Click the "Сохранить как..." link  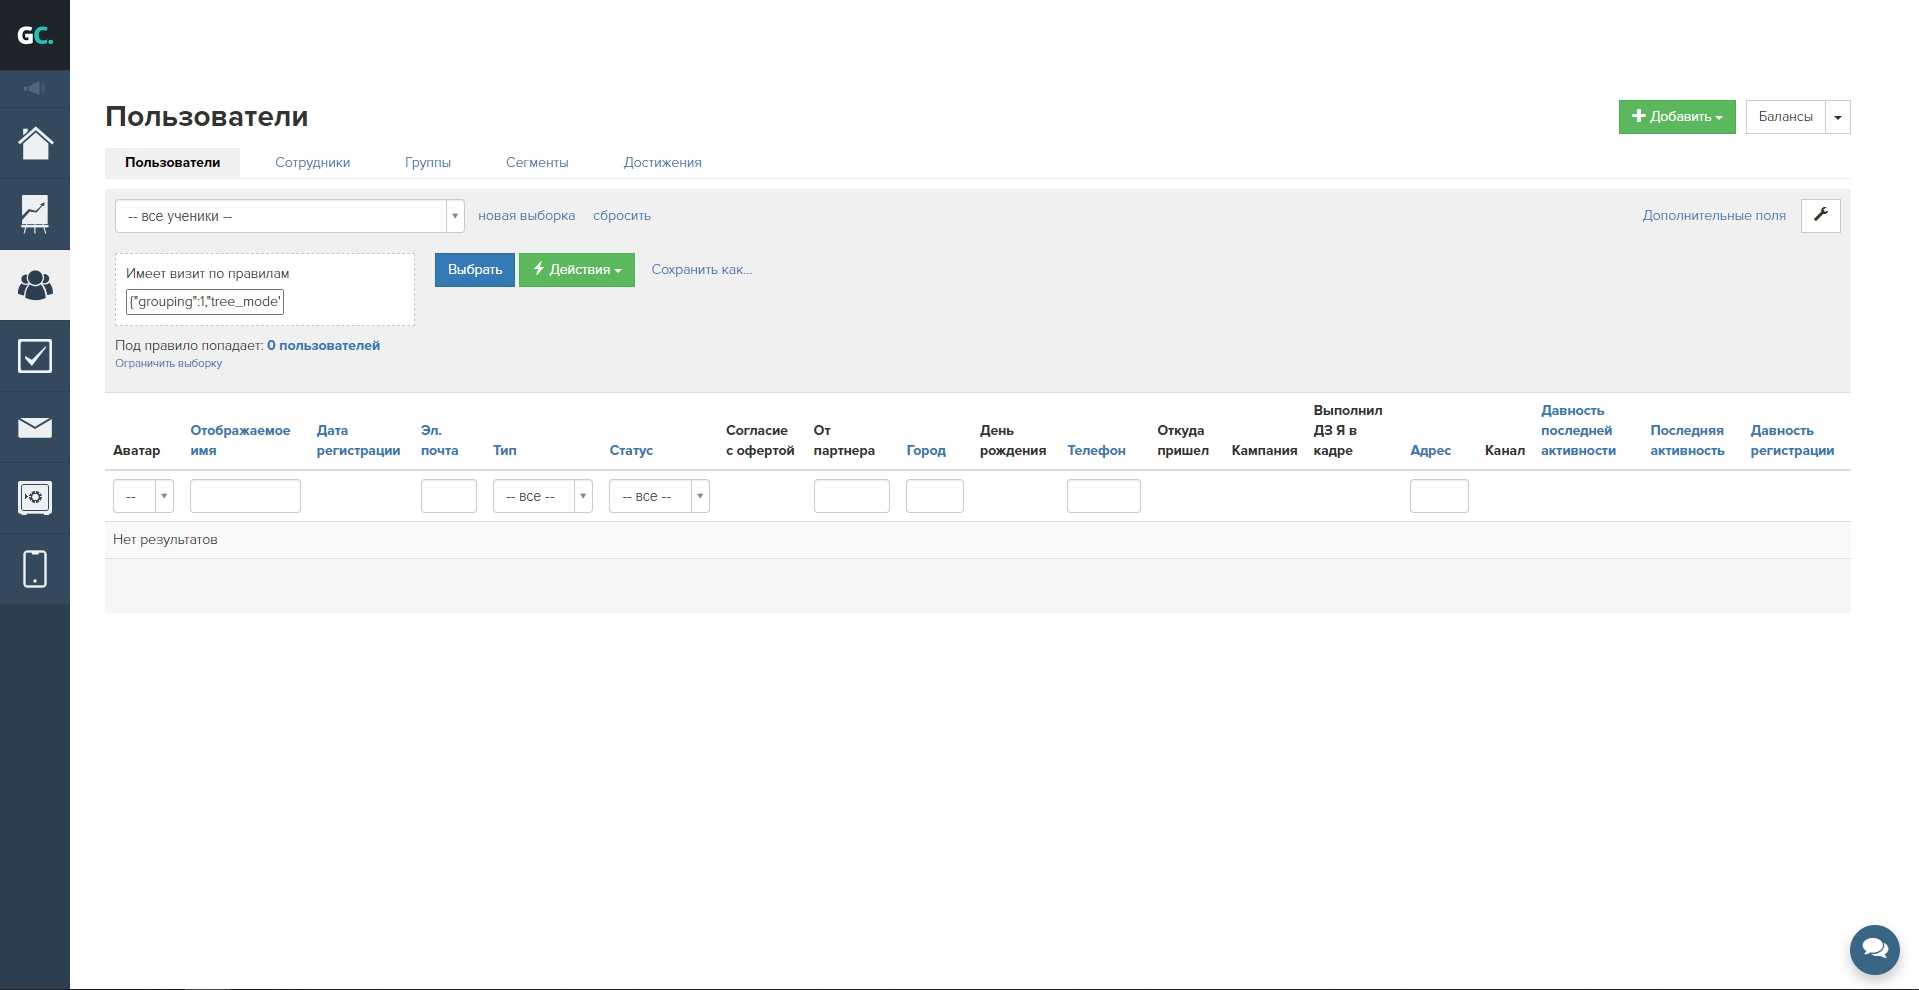[702, 270]
